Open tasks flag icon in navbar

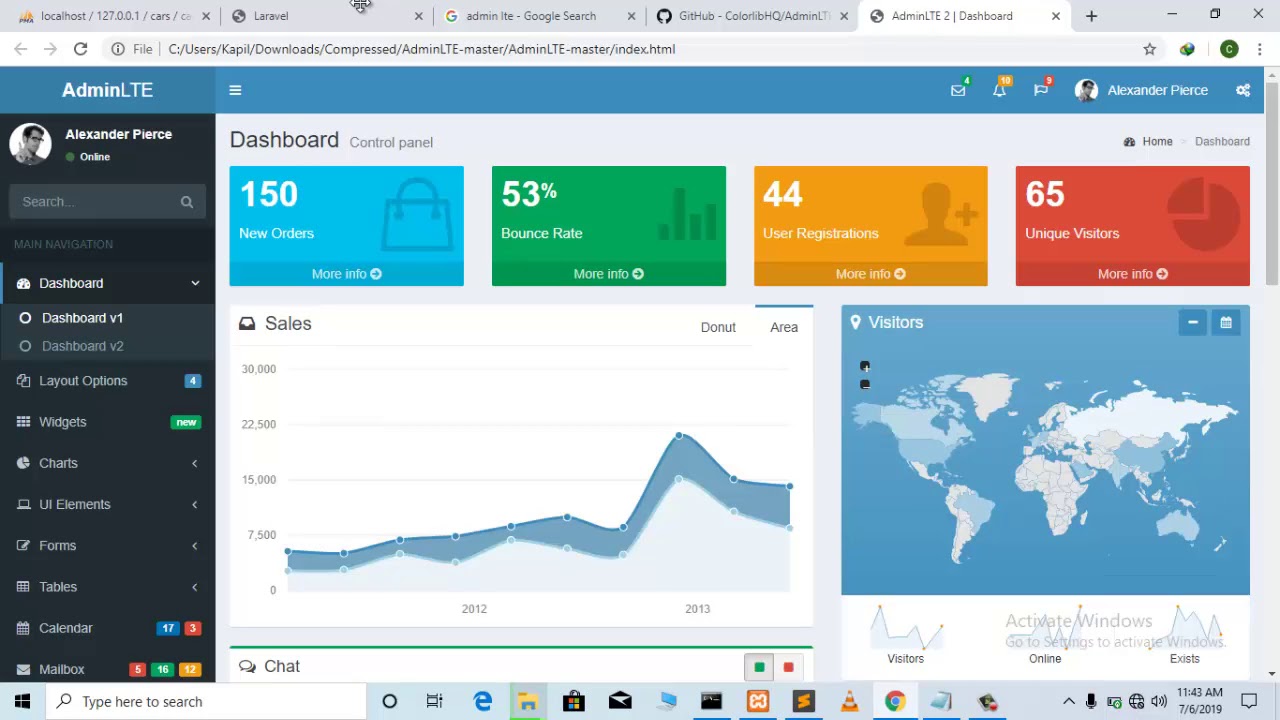point(1041,90)
